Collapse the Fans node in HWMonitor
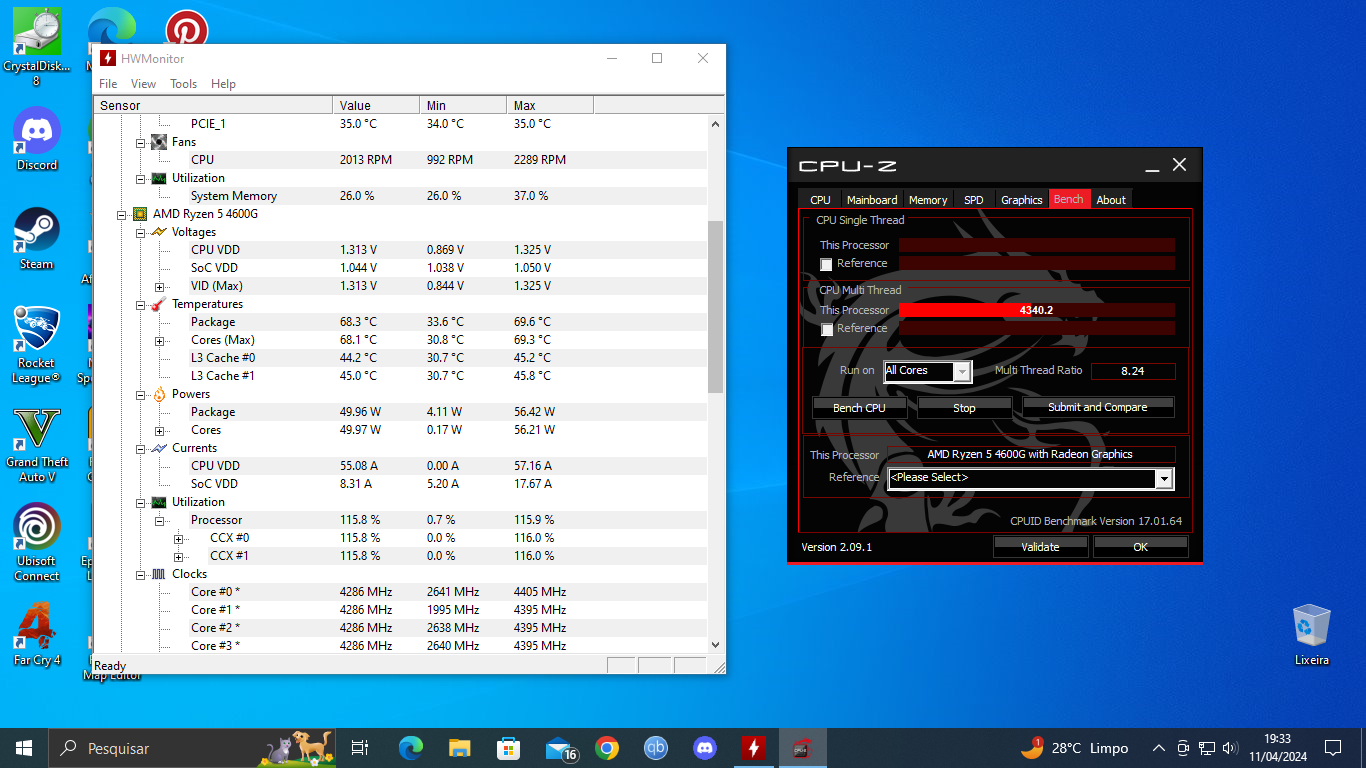Viewport: 1366px width, 768px height. 141,142
